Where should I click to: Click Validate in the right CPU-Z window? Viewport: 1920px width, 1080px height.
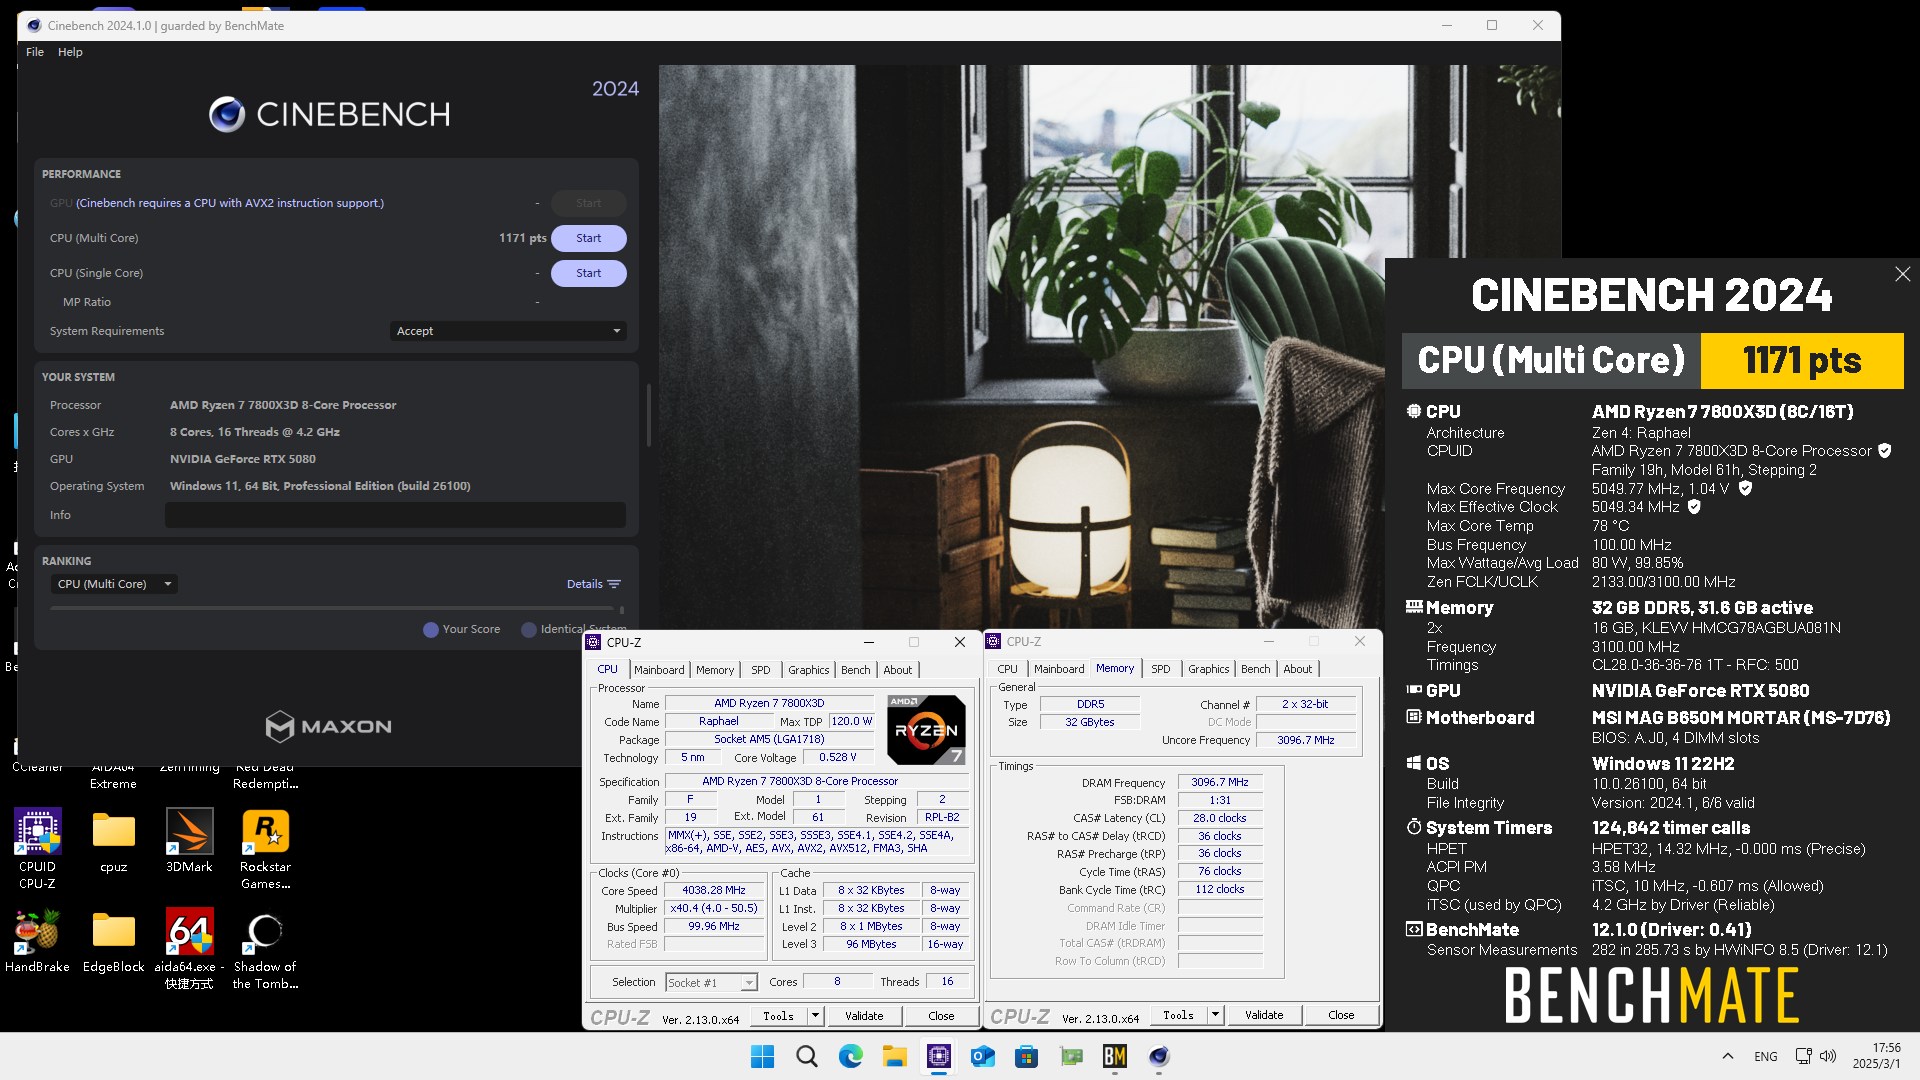coord(1264,1015)
